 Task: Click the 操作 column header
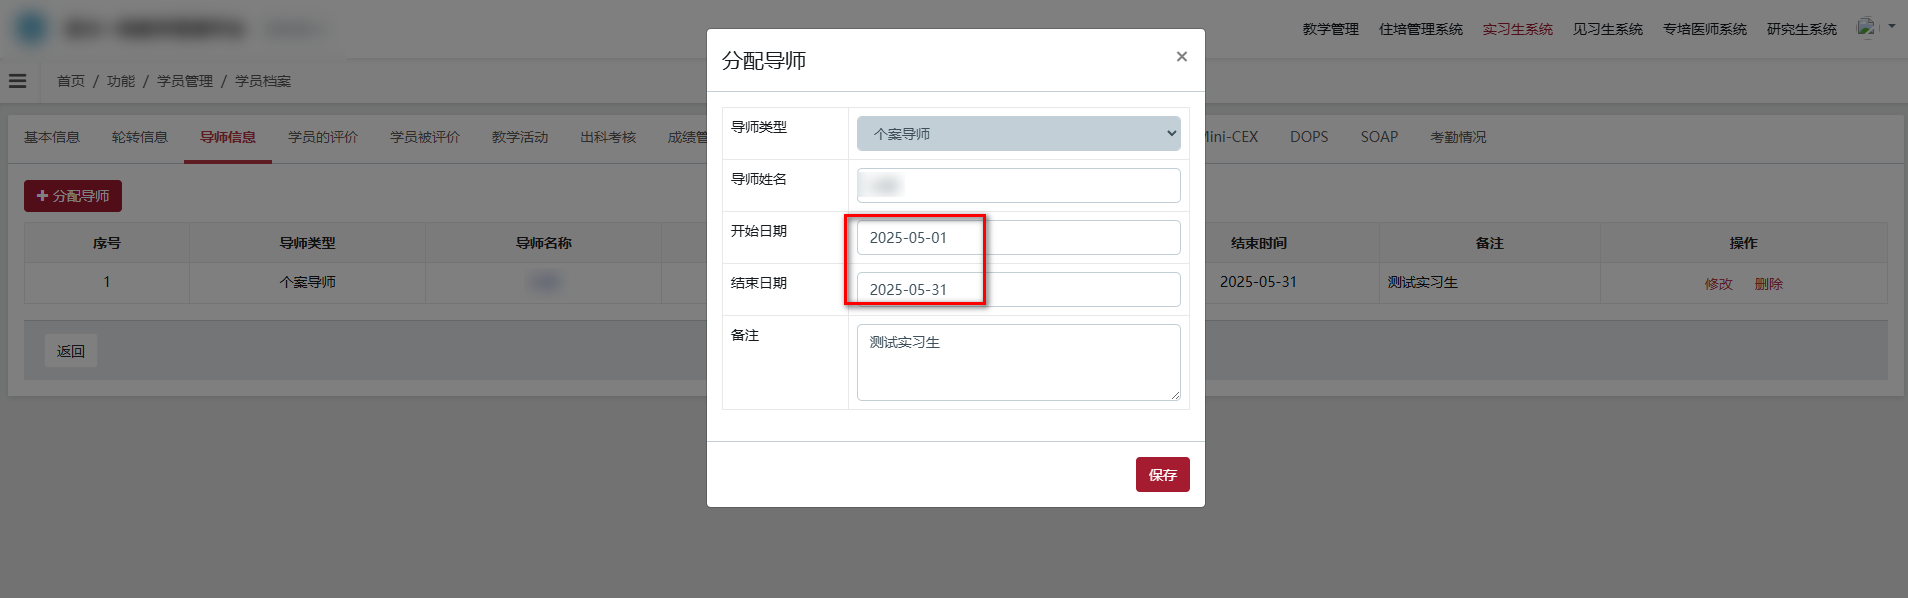[x=1744, y=243]
